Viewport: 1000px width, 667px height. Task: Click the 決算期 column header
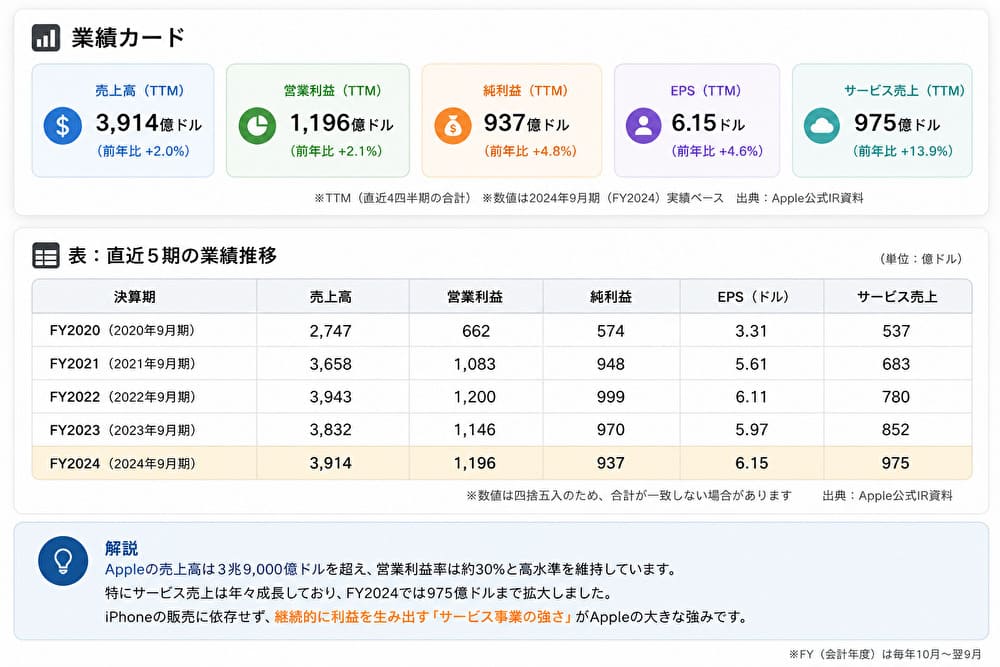pyautogui.click(x=135, y=297)
